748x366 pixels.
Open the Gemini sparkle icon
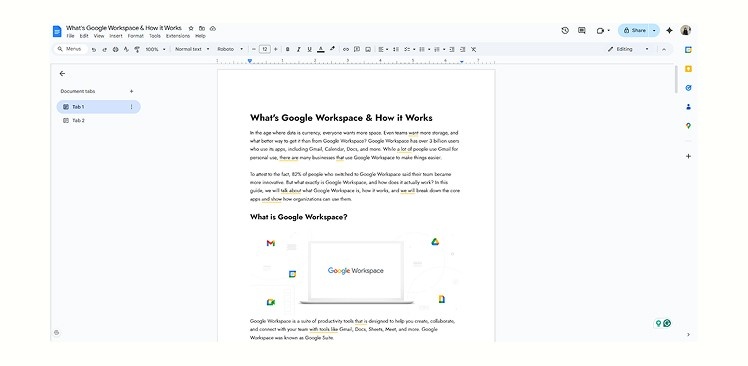pyautogui.click(x=669, y=31)
